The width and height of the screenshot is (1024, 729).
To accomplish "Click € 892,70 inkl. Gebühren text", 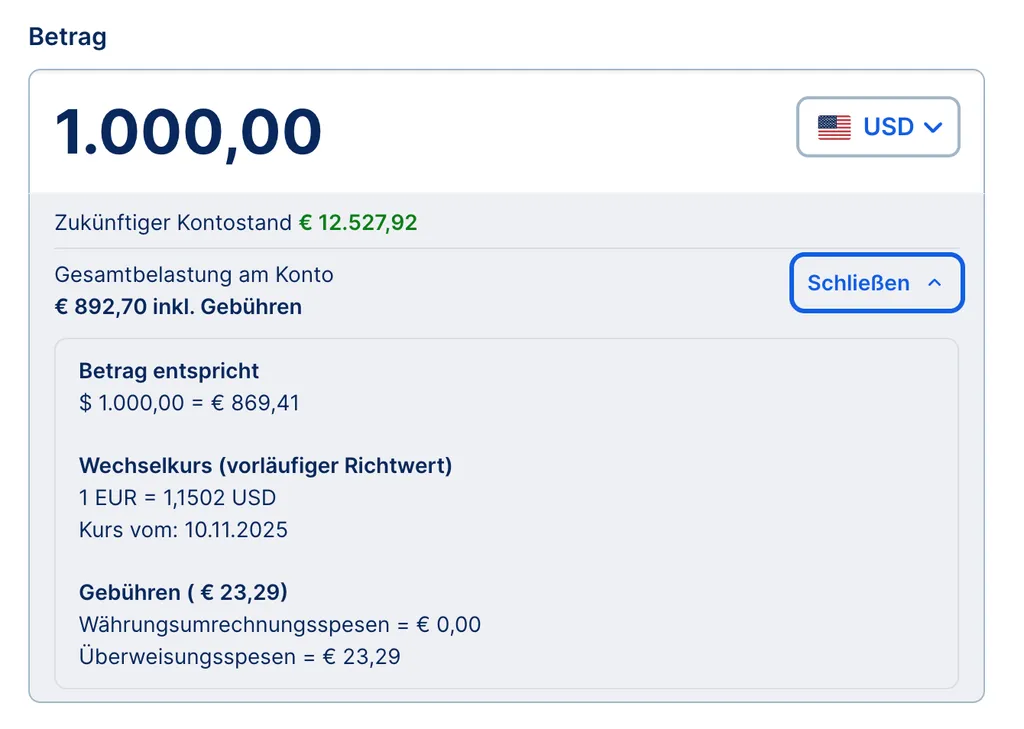I will coord(177,307).
